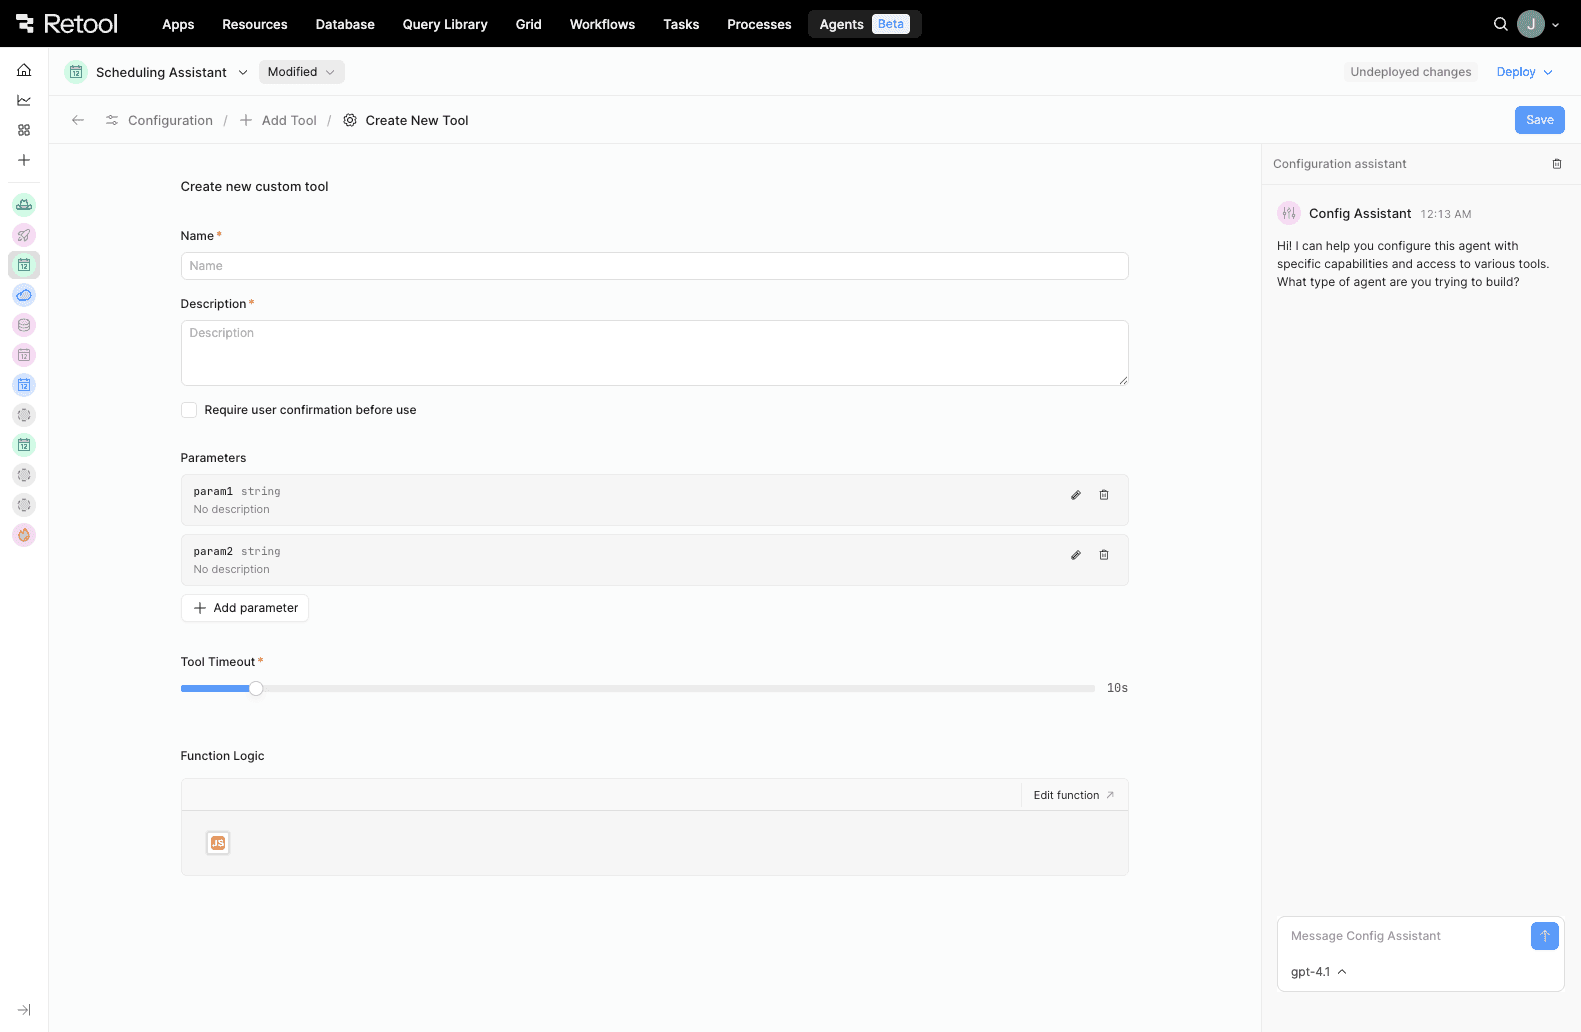
Task: Go back using the left arrow icon
Action: 78,120
